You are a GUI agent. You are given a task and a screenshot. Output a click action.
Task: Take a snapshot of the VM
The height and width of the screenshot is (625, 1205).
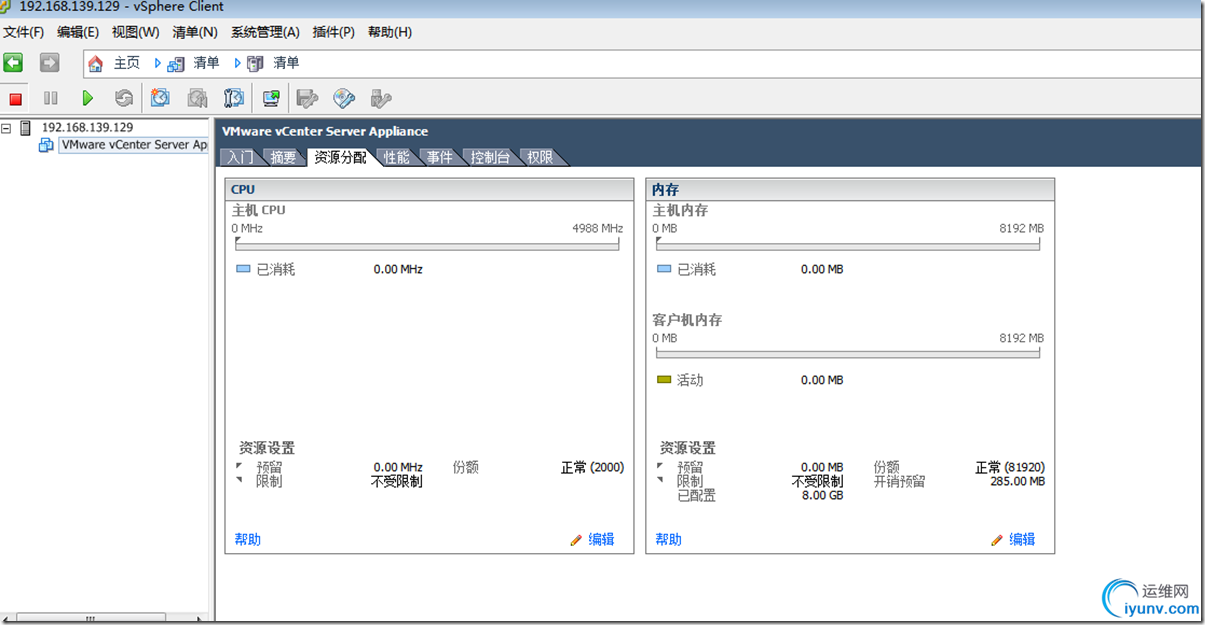161,98
